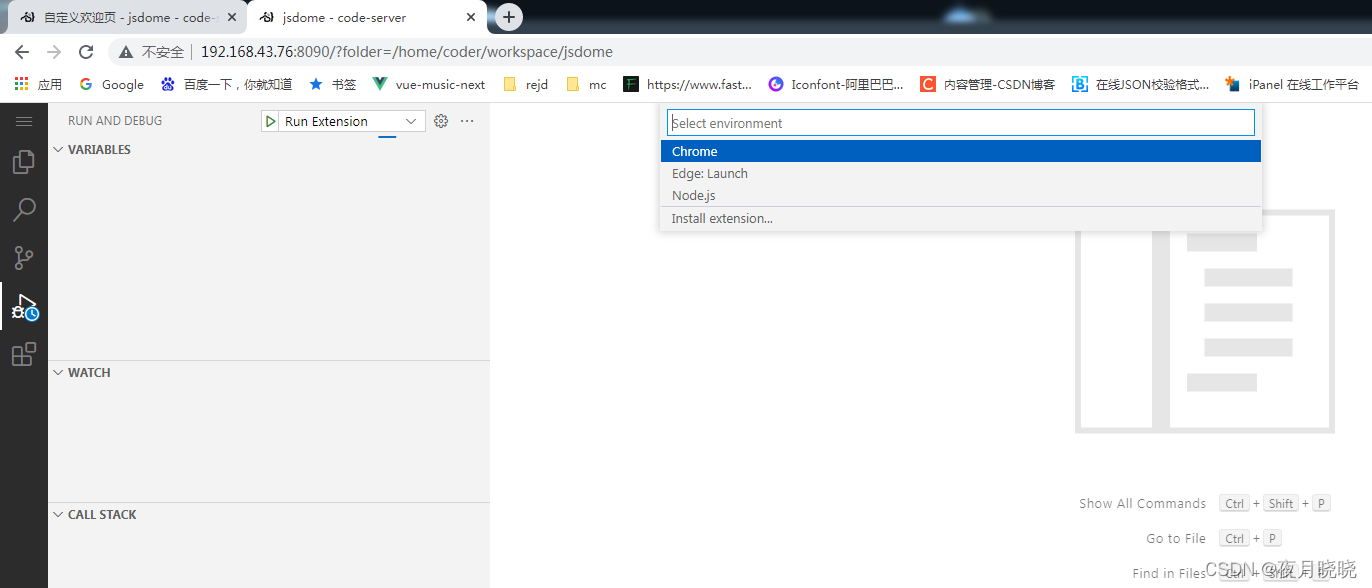Close the jsdome - code-server browser tab

coord(471,17)
